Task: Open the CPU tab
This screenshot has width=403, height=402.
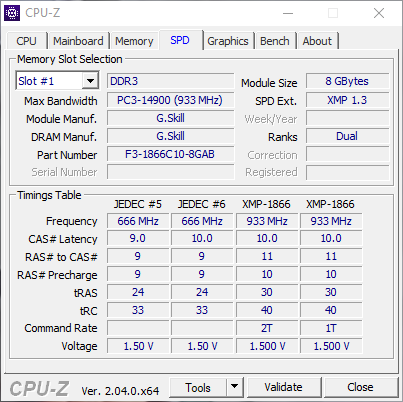Action: (26, 41)
